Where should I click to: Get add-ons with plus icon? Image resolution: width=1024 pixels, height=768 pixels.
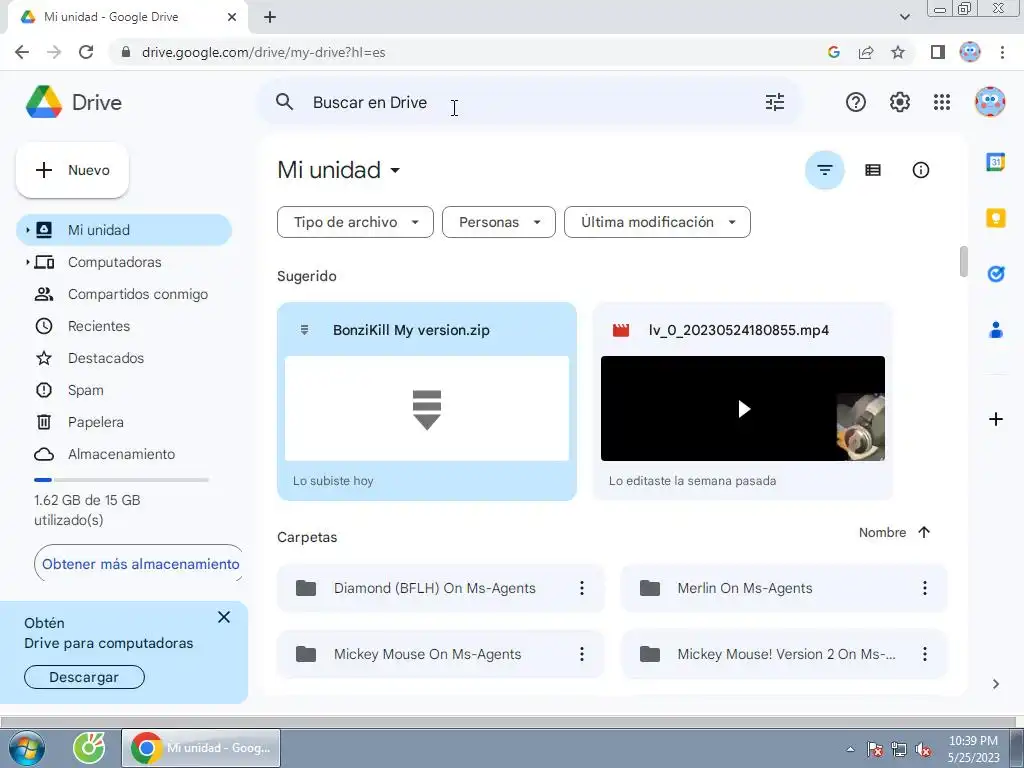point(995,419)
